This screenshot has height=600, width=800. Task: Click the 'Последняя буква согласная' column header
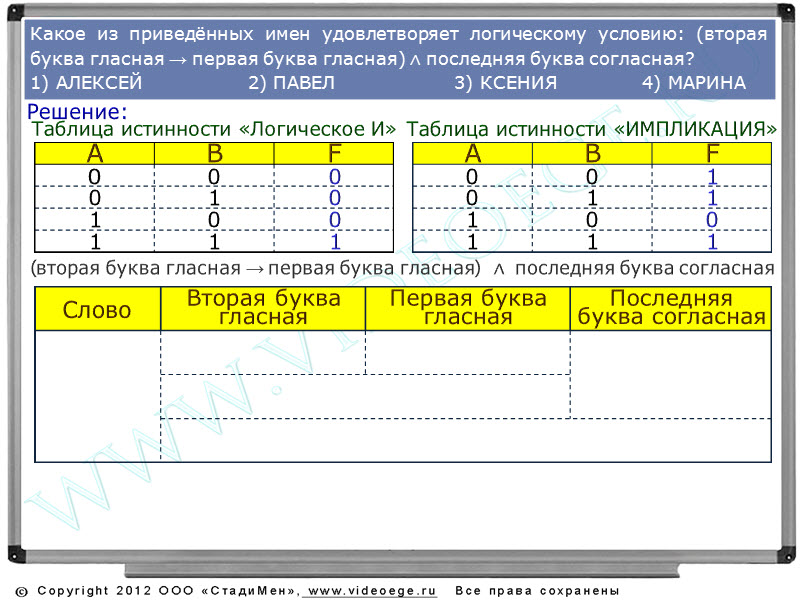coord(671,308)
